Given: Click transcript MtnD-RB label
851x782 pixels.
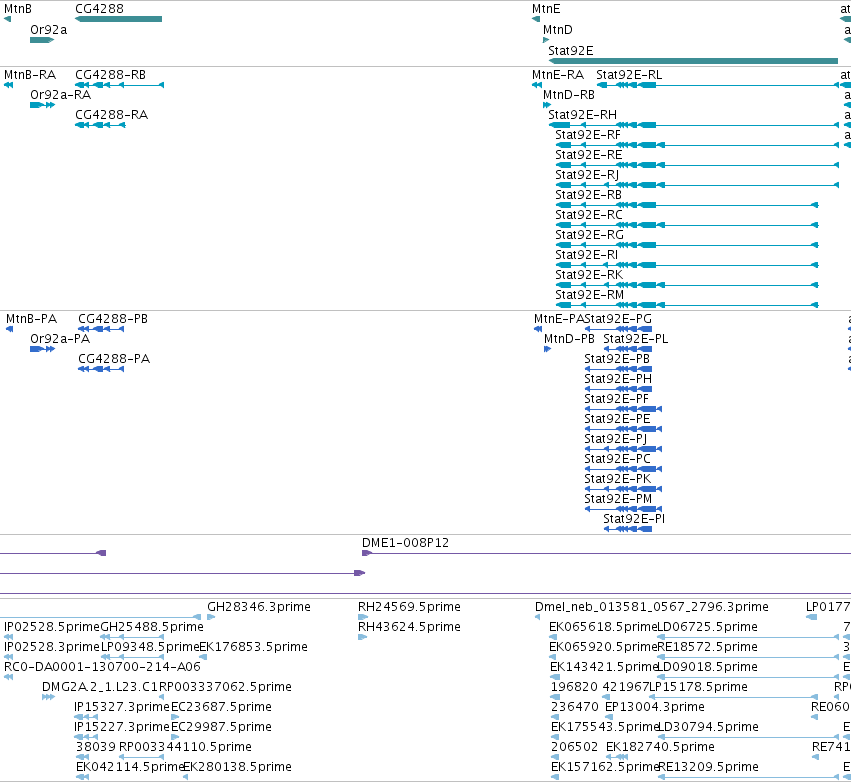Looking at the screenshot, I should click(x=569, y=95).
